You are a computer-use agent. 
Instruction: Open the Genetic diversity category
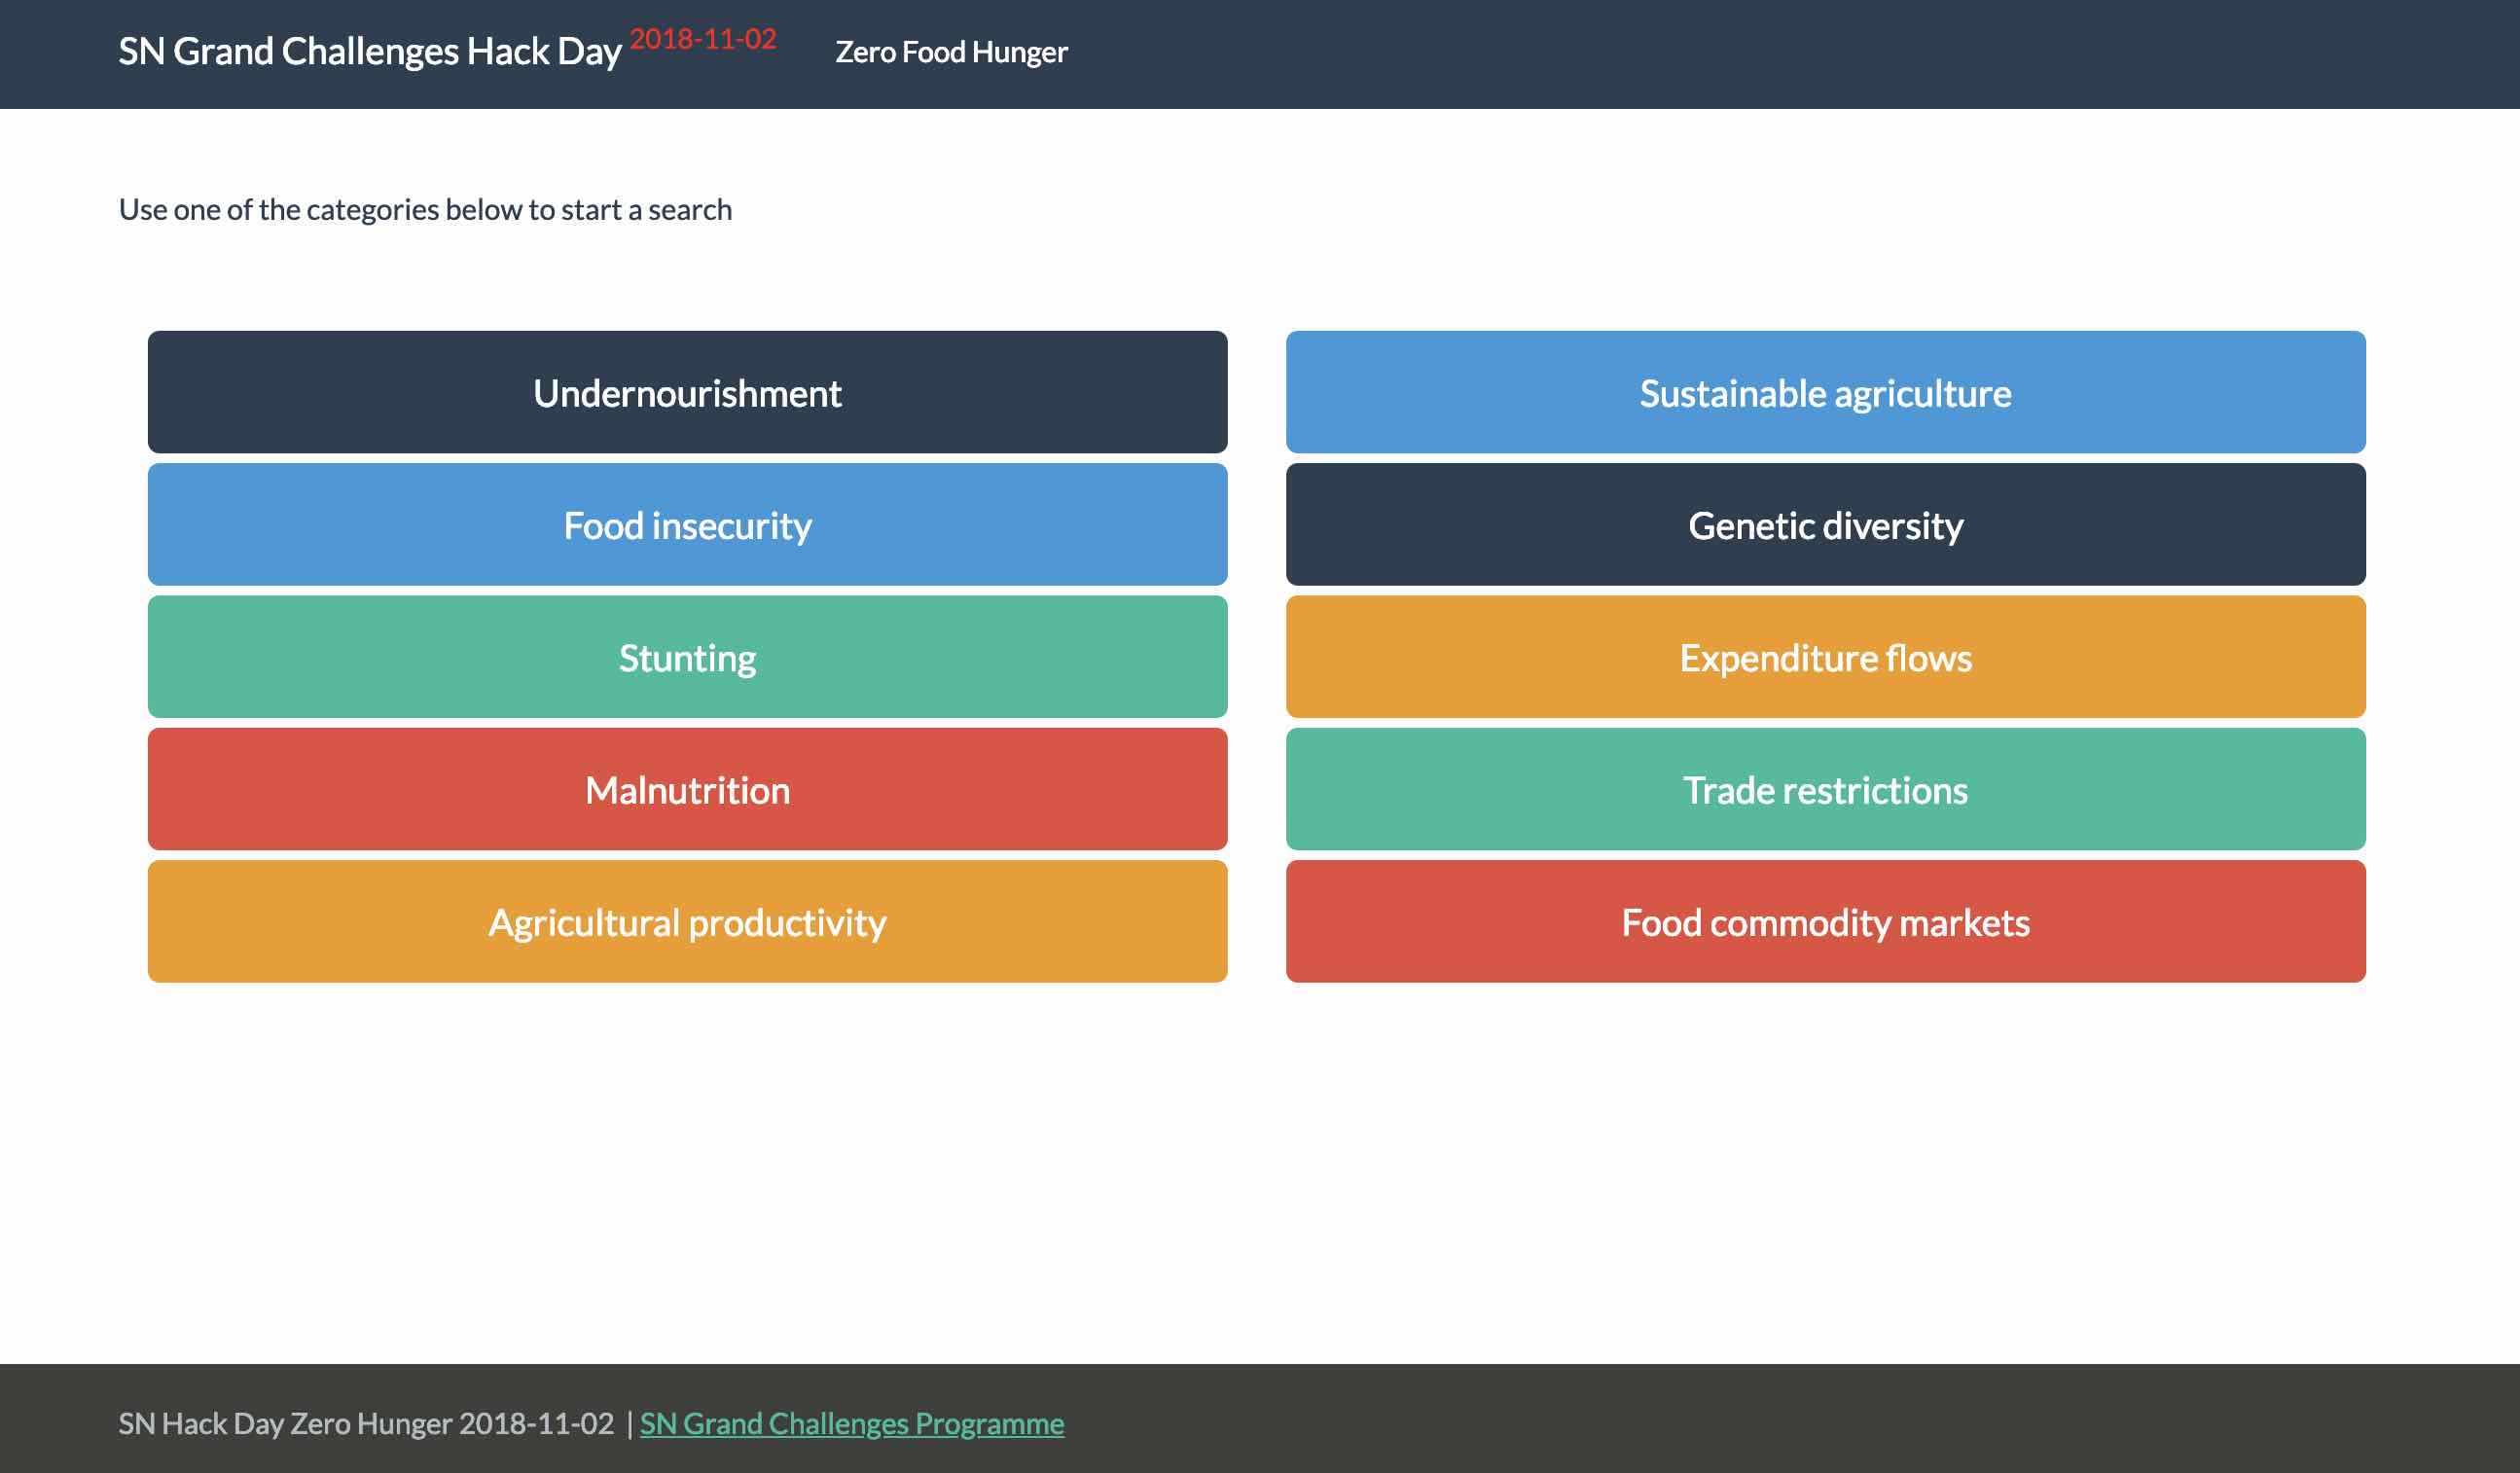tap(1825, 524)
